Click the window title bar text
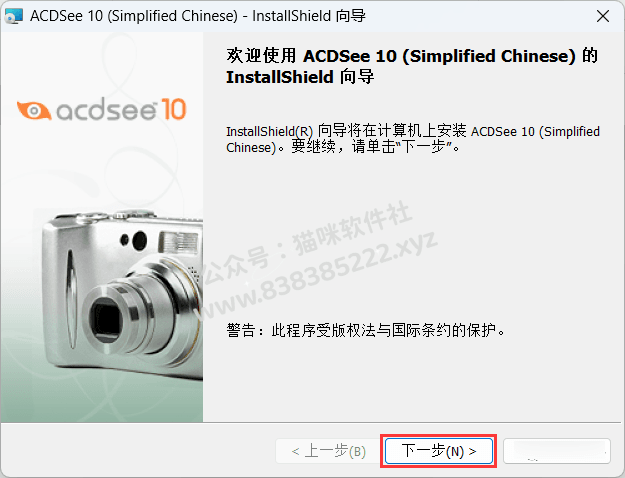 click(198, 16)
